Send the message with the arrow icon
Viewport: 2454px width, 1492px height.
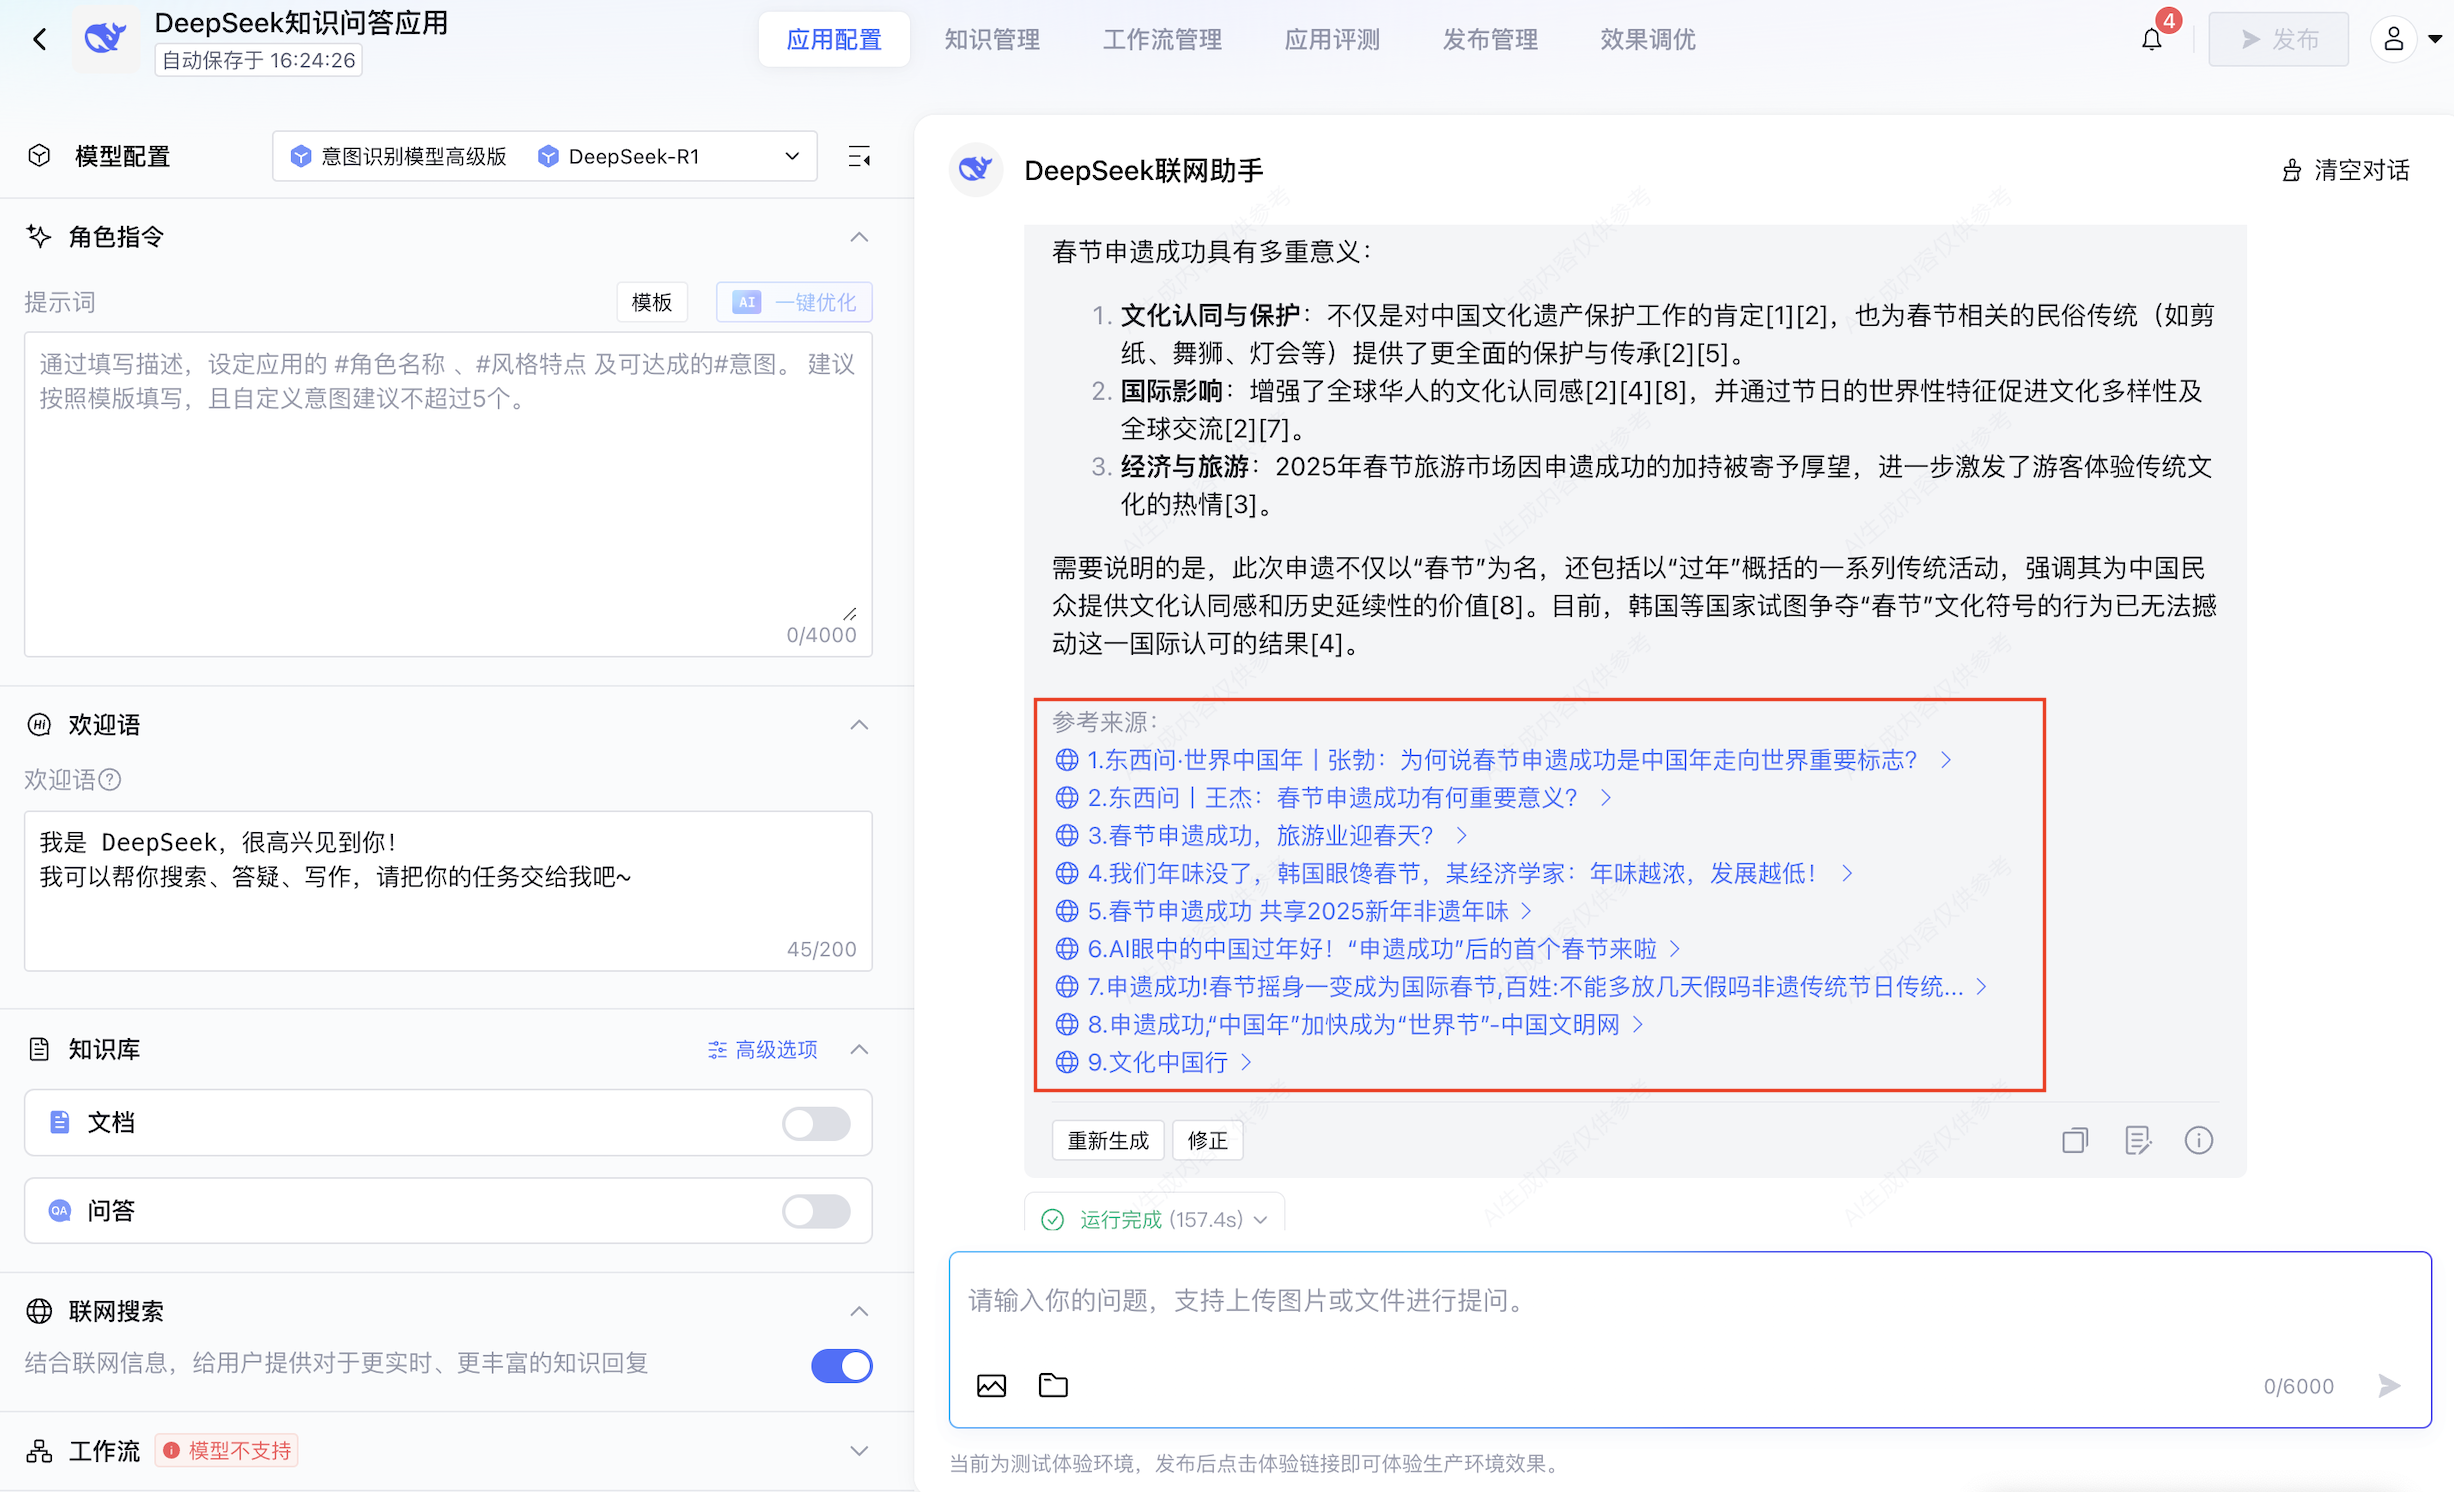click(2388, 1385)
